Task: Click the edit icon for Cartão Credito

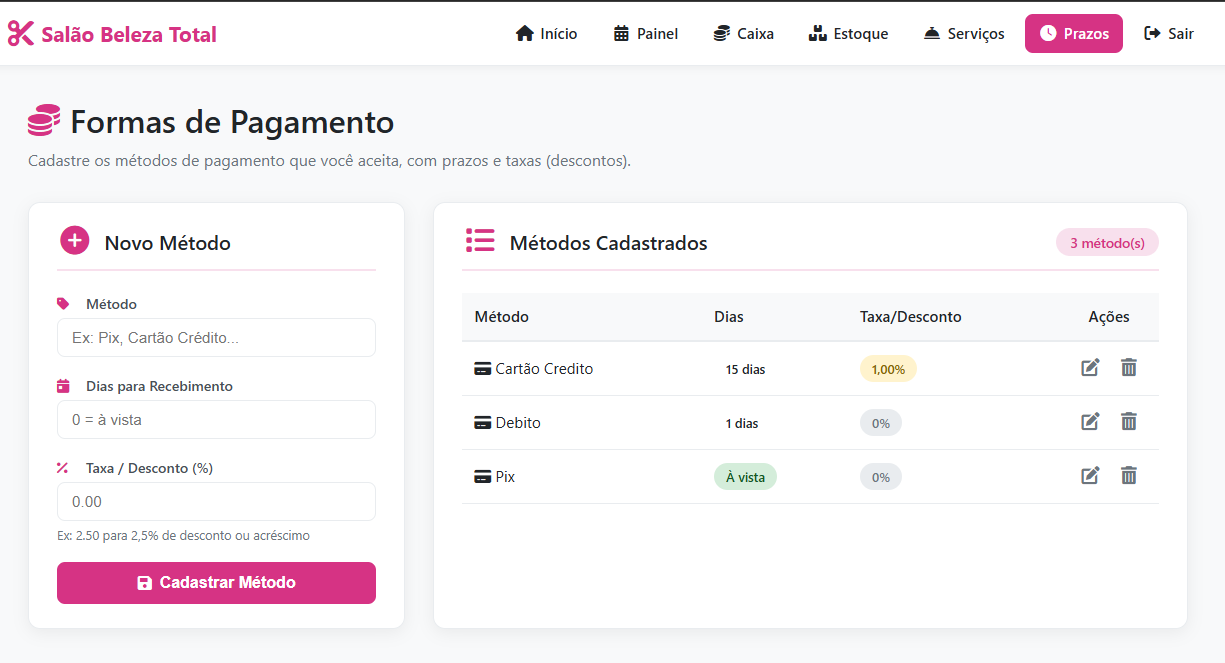Action: pyautogui.click(x=1090, y=368)
